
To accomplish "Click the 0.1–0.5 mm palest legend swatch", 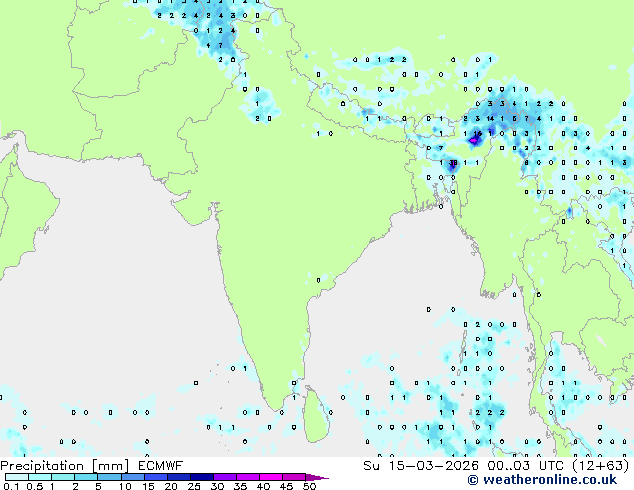I will coord(17,477).
